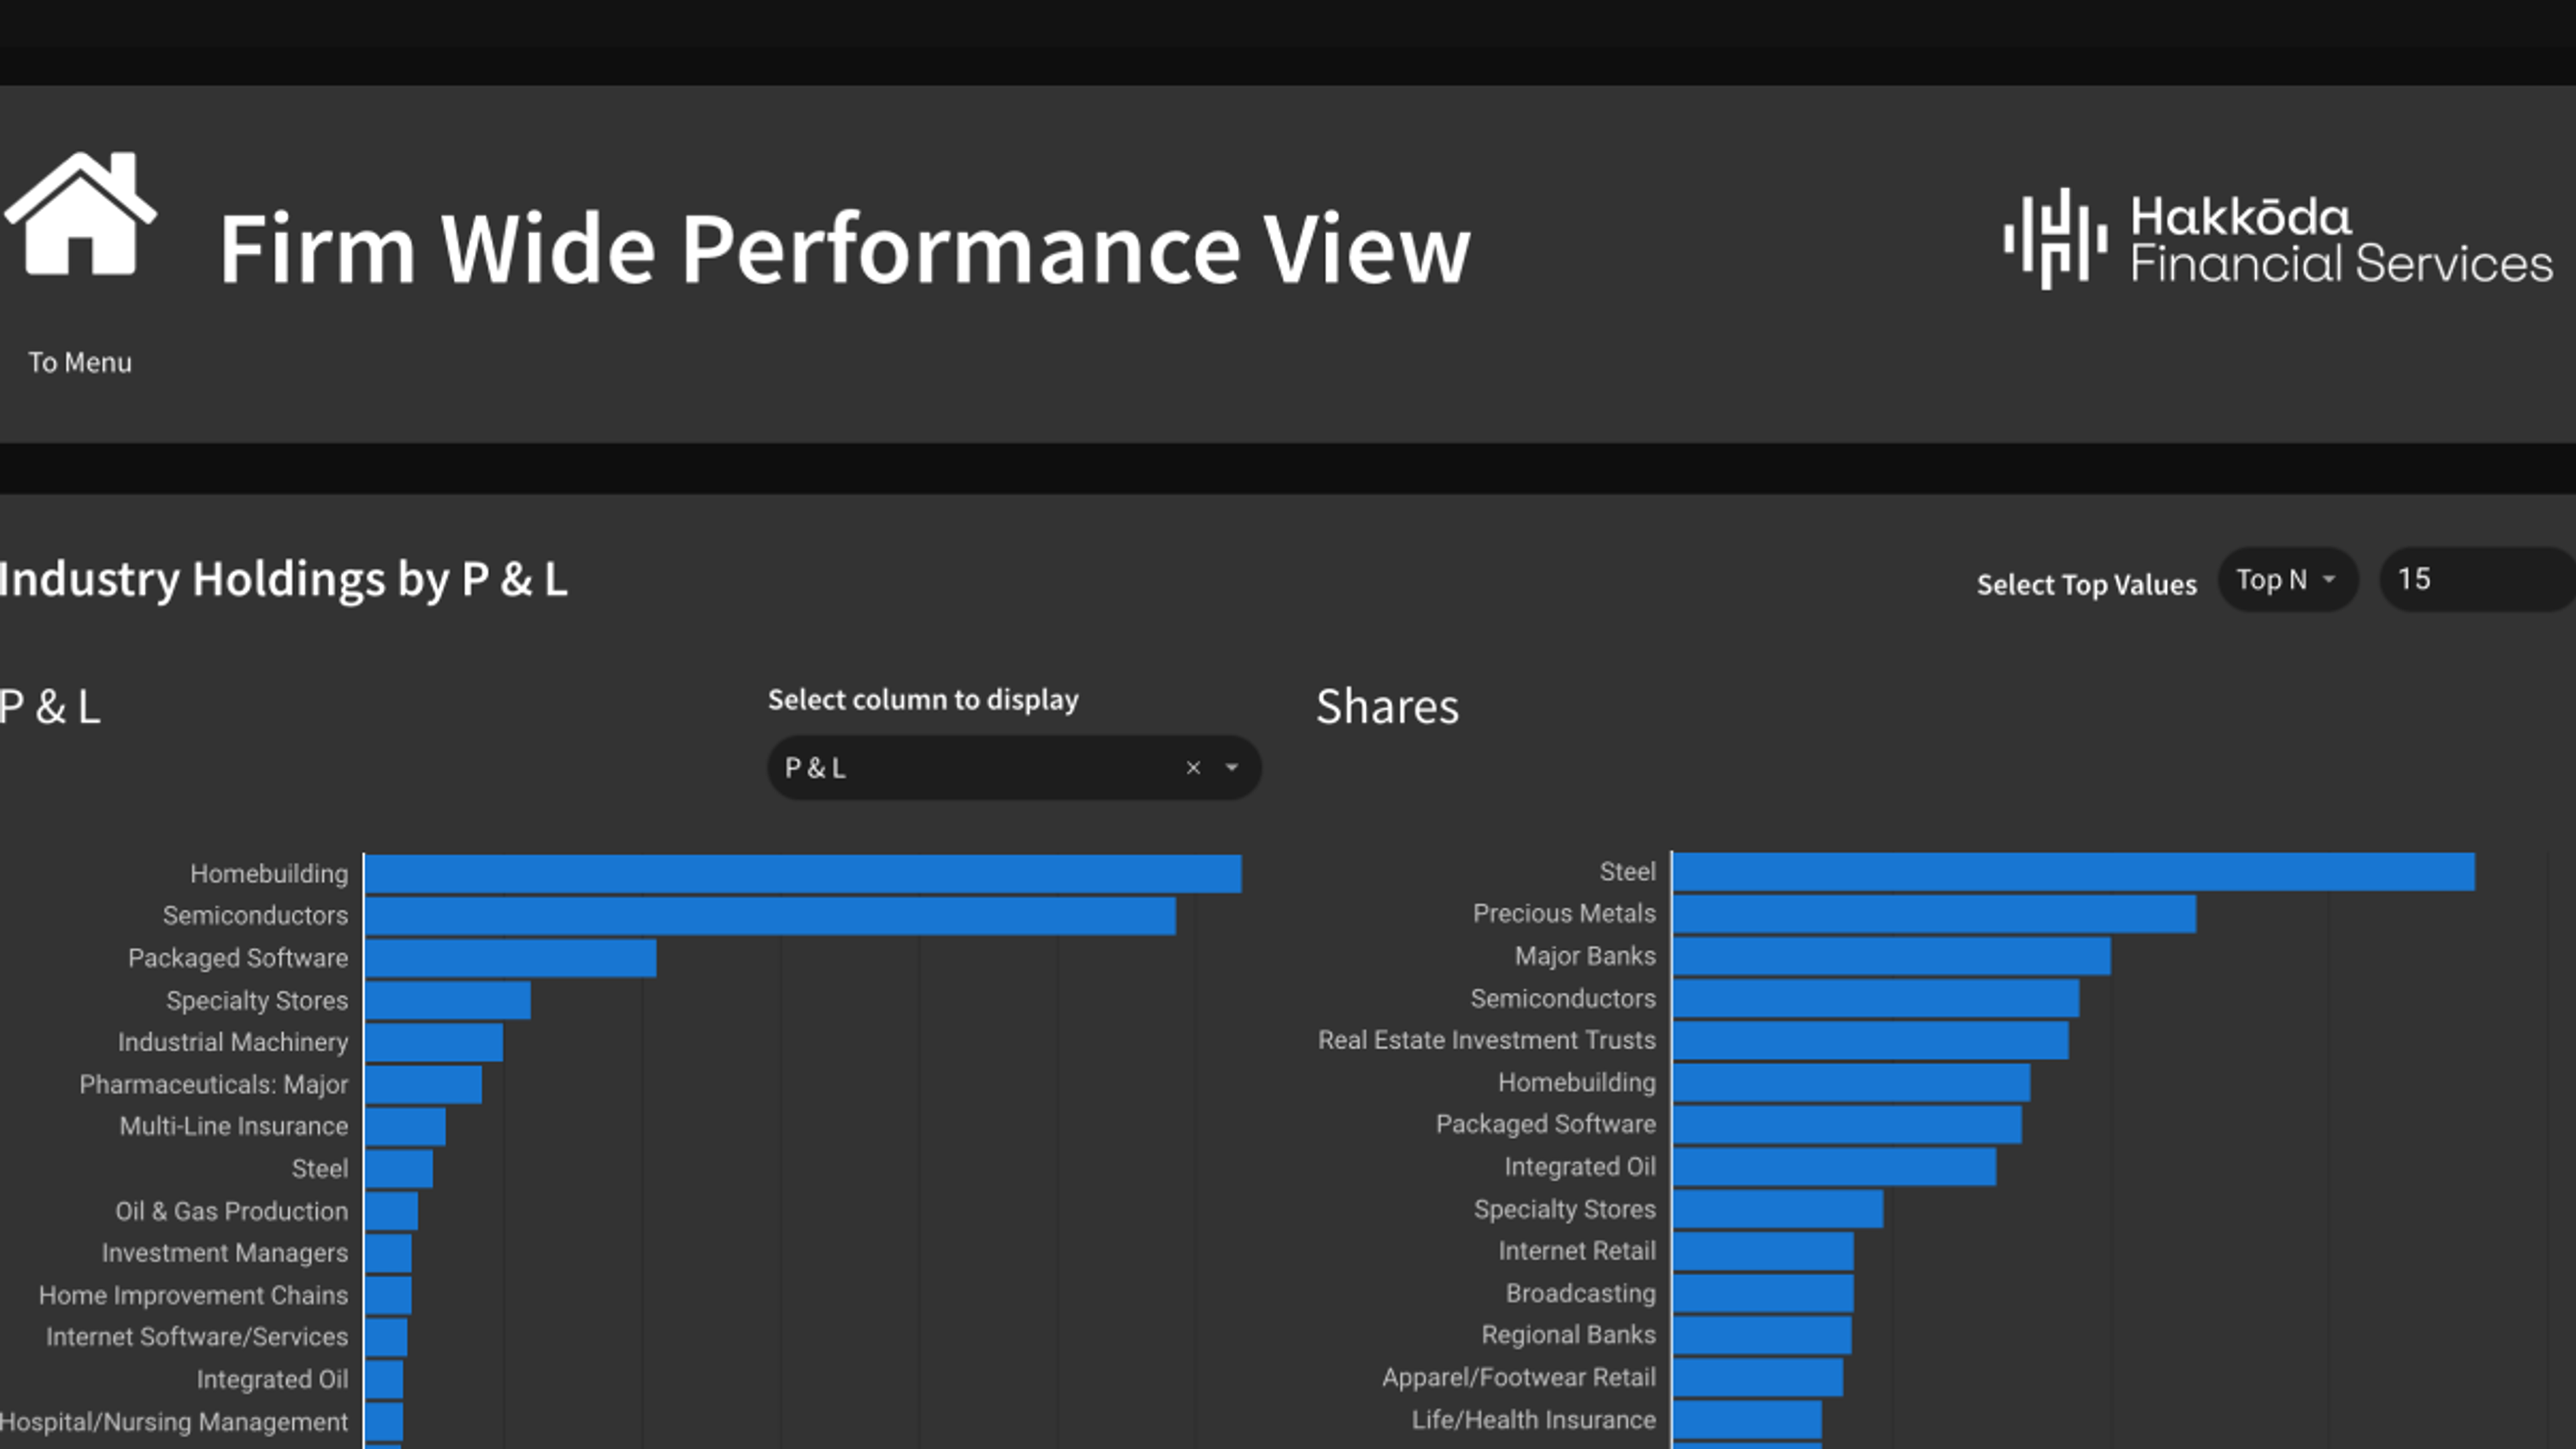
Task: Clear the P & L column selection
Action: (x=1193, y=768)
